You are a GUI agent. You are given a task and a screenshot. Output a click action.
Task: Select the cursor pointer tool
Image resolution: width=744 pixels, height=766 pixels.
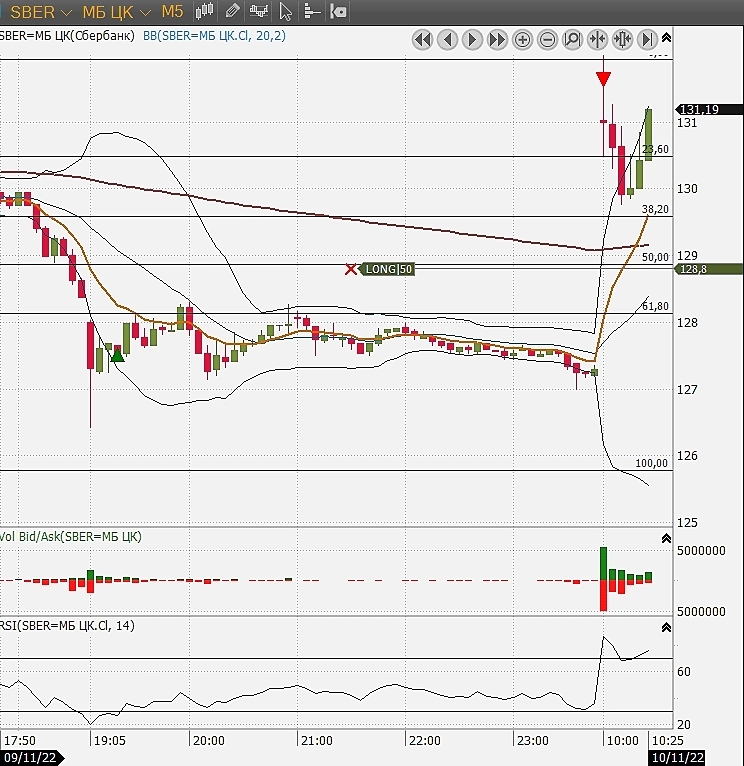285,11
